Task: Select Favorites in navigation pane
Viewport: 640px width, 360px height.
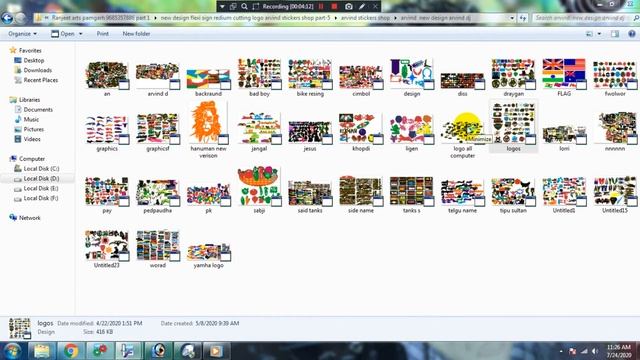Action: (x=30, y=51)
